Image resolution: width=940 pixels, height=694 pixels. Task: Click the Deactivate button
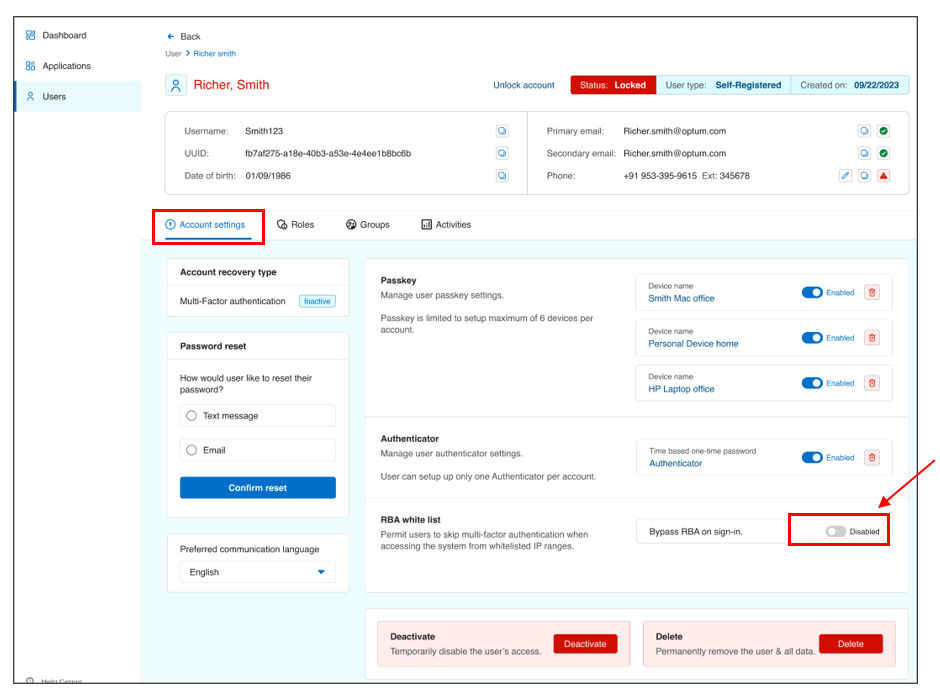click(585, 644)
